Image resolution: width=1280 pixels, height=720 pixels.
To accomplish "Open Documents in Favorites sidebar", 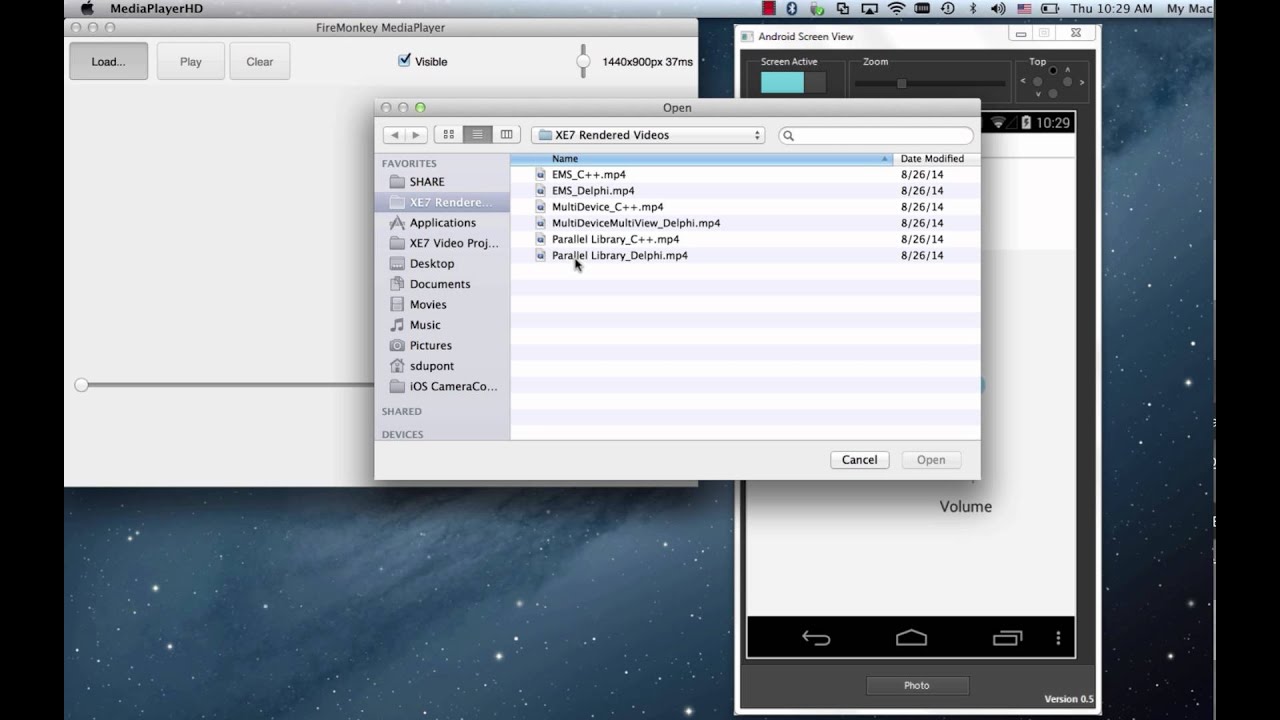I will 442,284.
